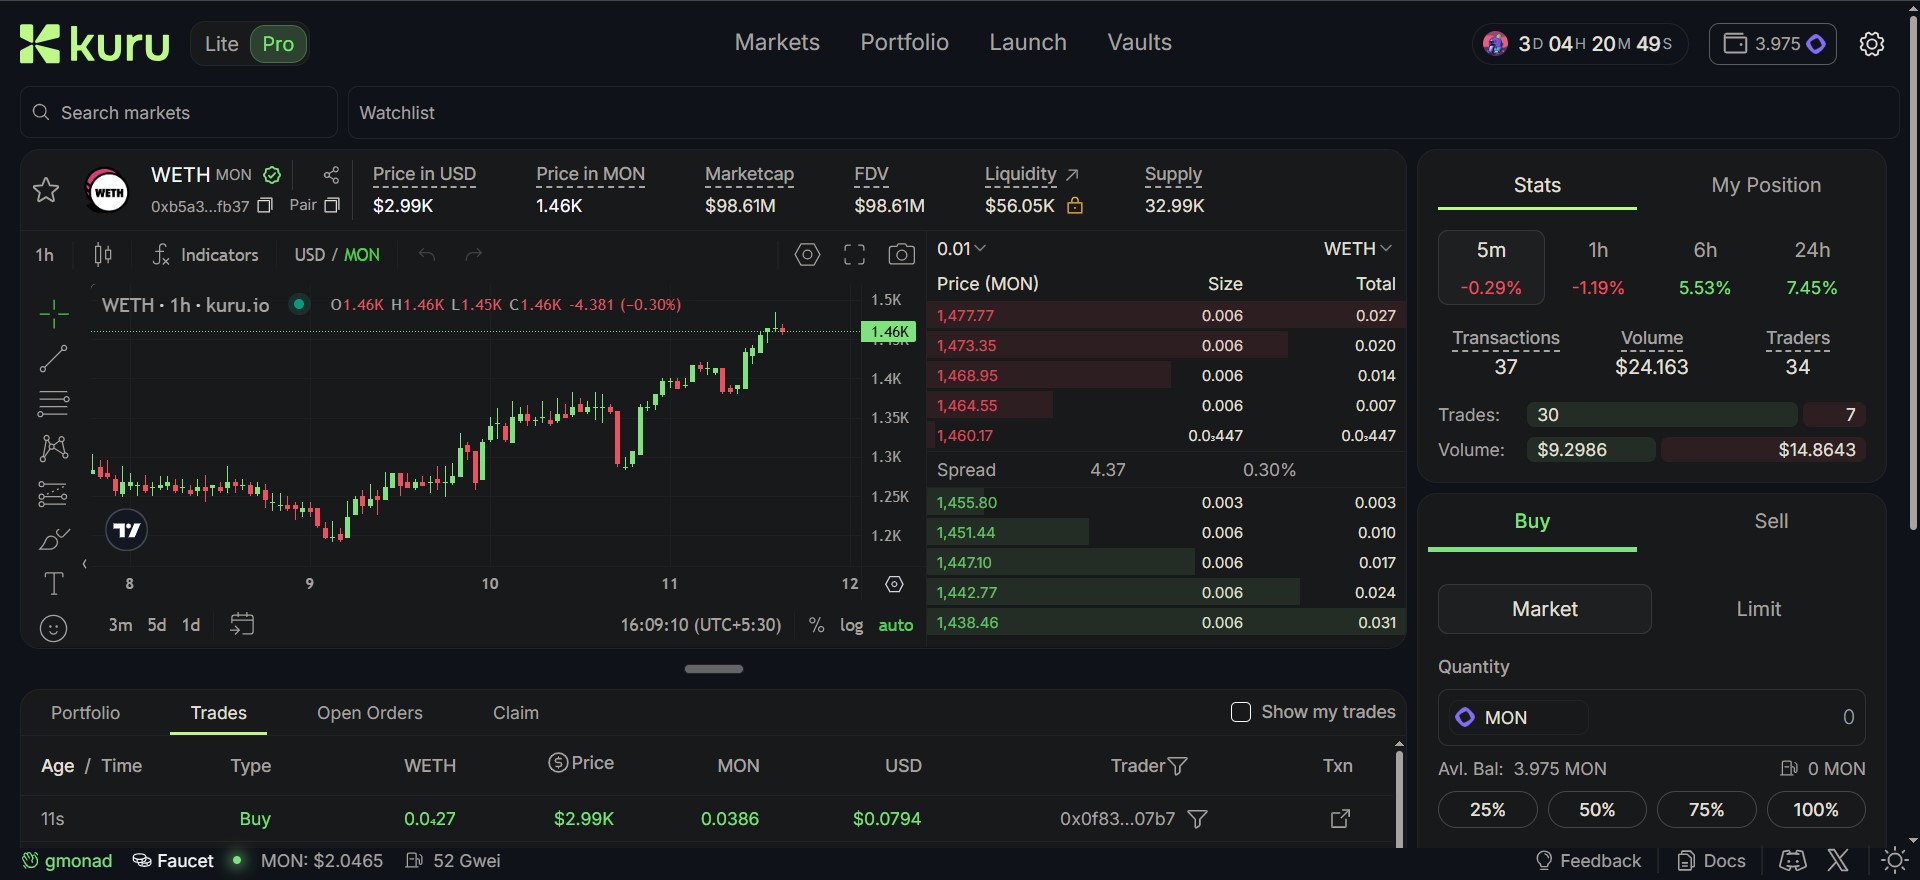Click the chart panel resize handle
1920x880 pixels.
(x=714, y=669)
